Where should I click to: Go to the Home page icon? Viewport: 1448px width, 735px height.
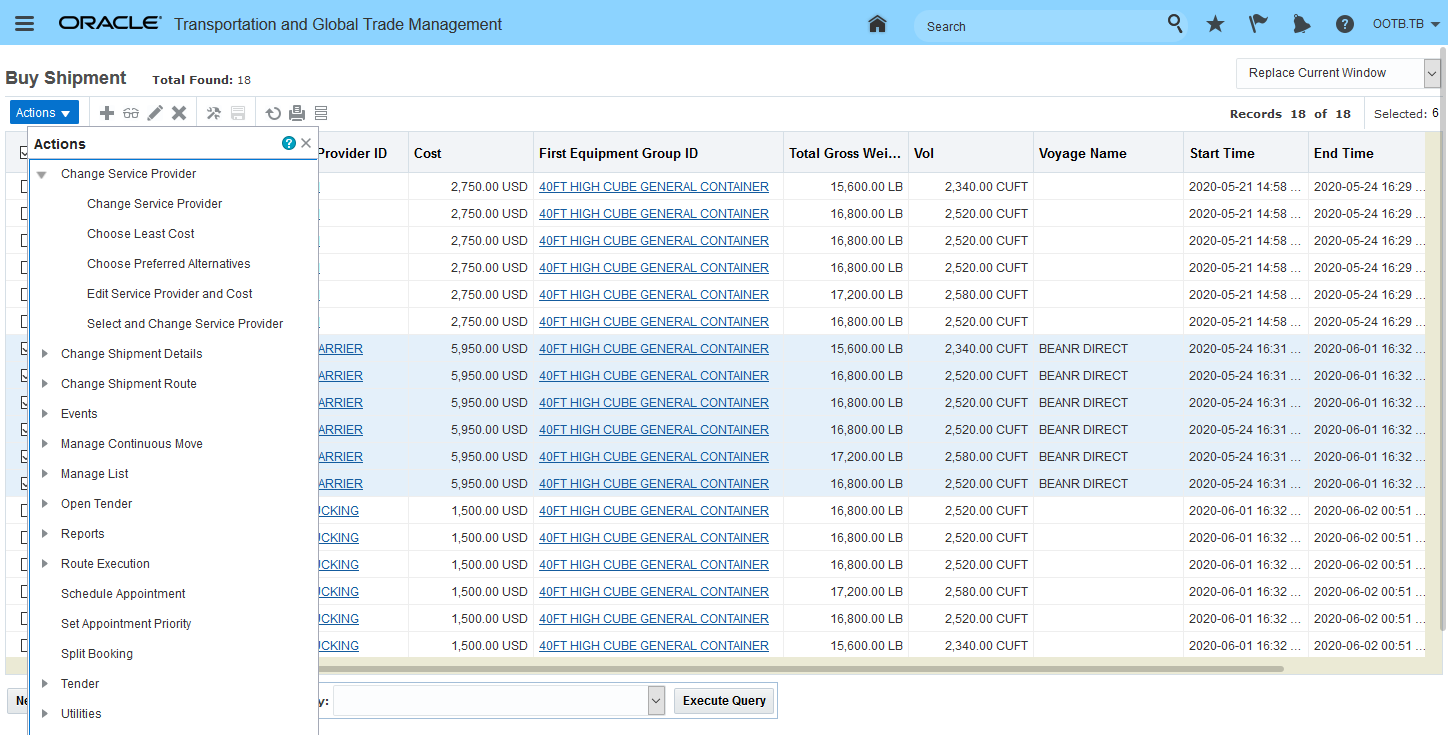[x=877, y=24]
